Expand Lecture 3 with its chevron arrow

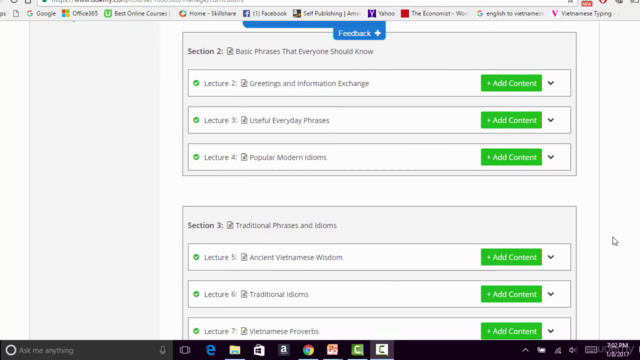551,120
